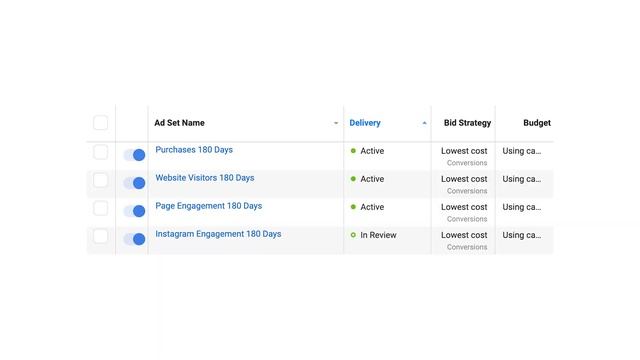Sort by the Delivery column header
Screen dimensions: 640x360
tap(365, 123)
